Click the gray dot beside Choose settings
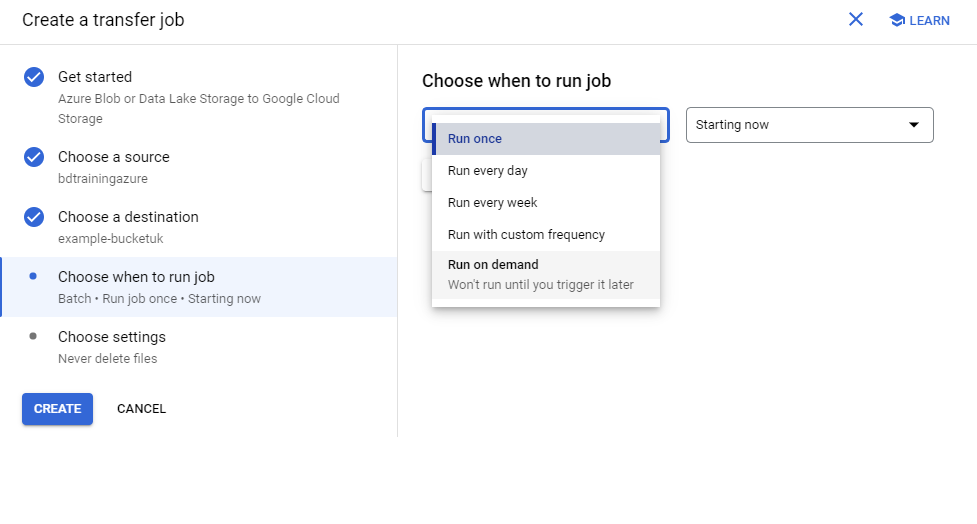This screenshot has width=977, height=524. click(33, 336)
